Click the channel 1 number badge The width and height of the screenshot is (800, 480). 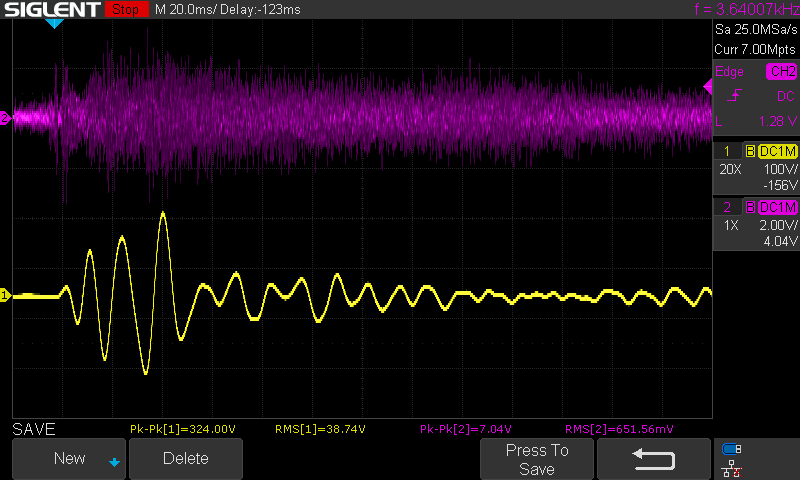point(727,151)
